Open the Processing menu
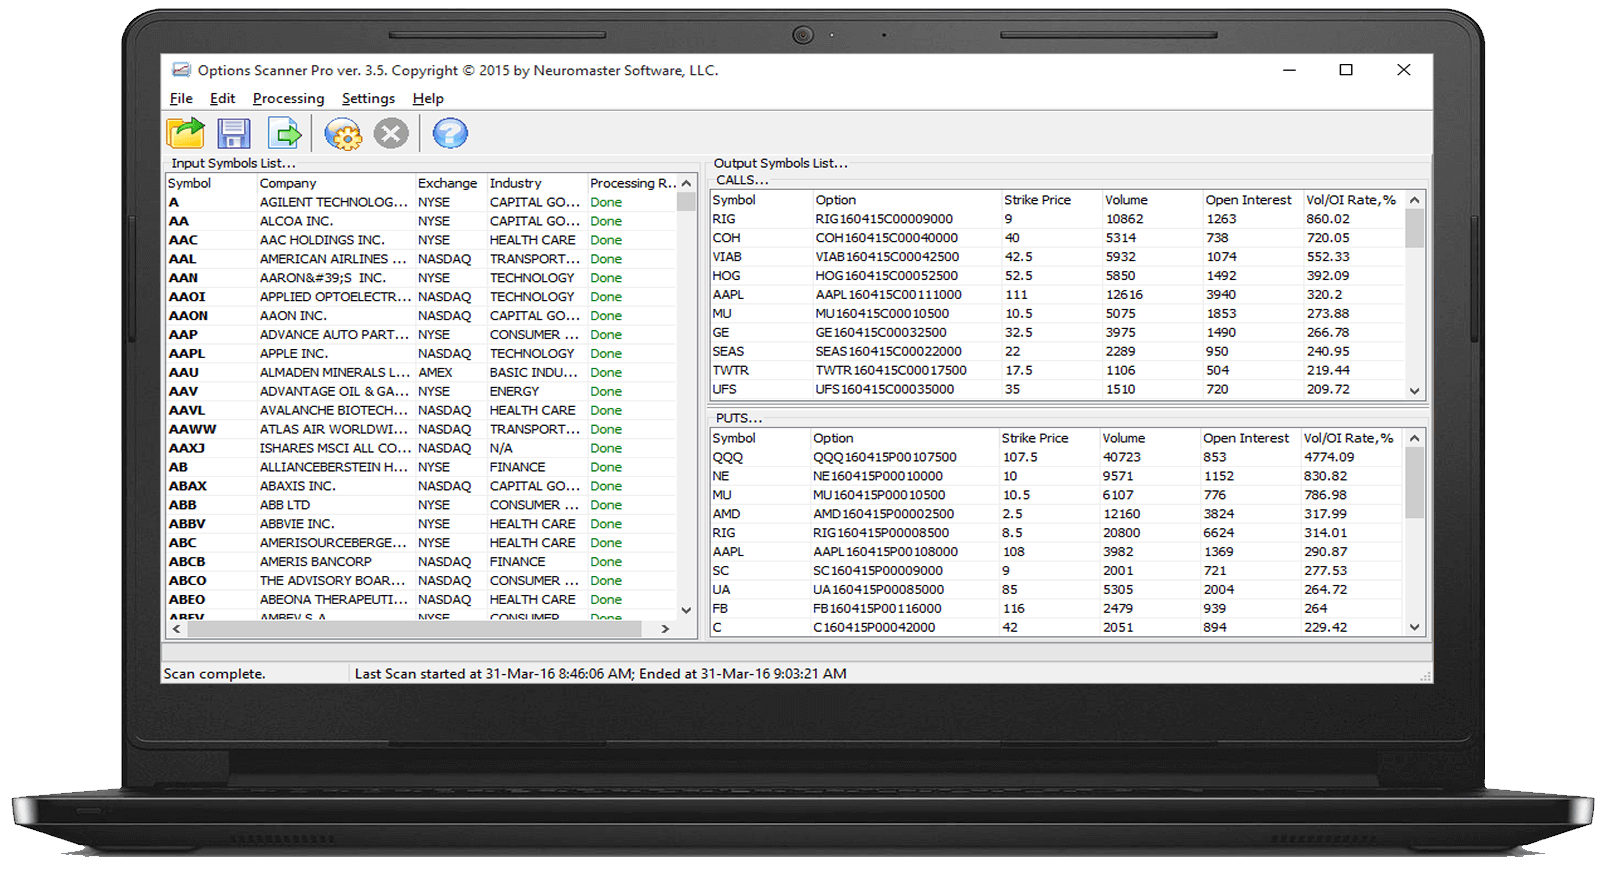 [288, 98]
